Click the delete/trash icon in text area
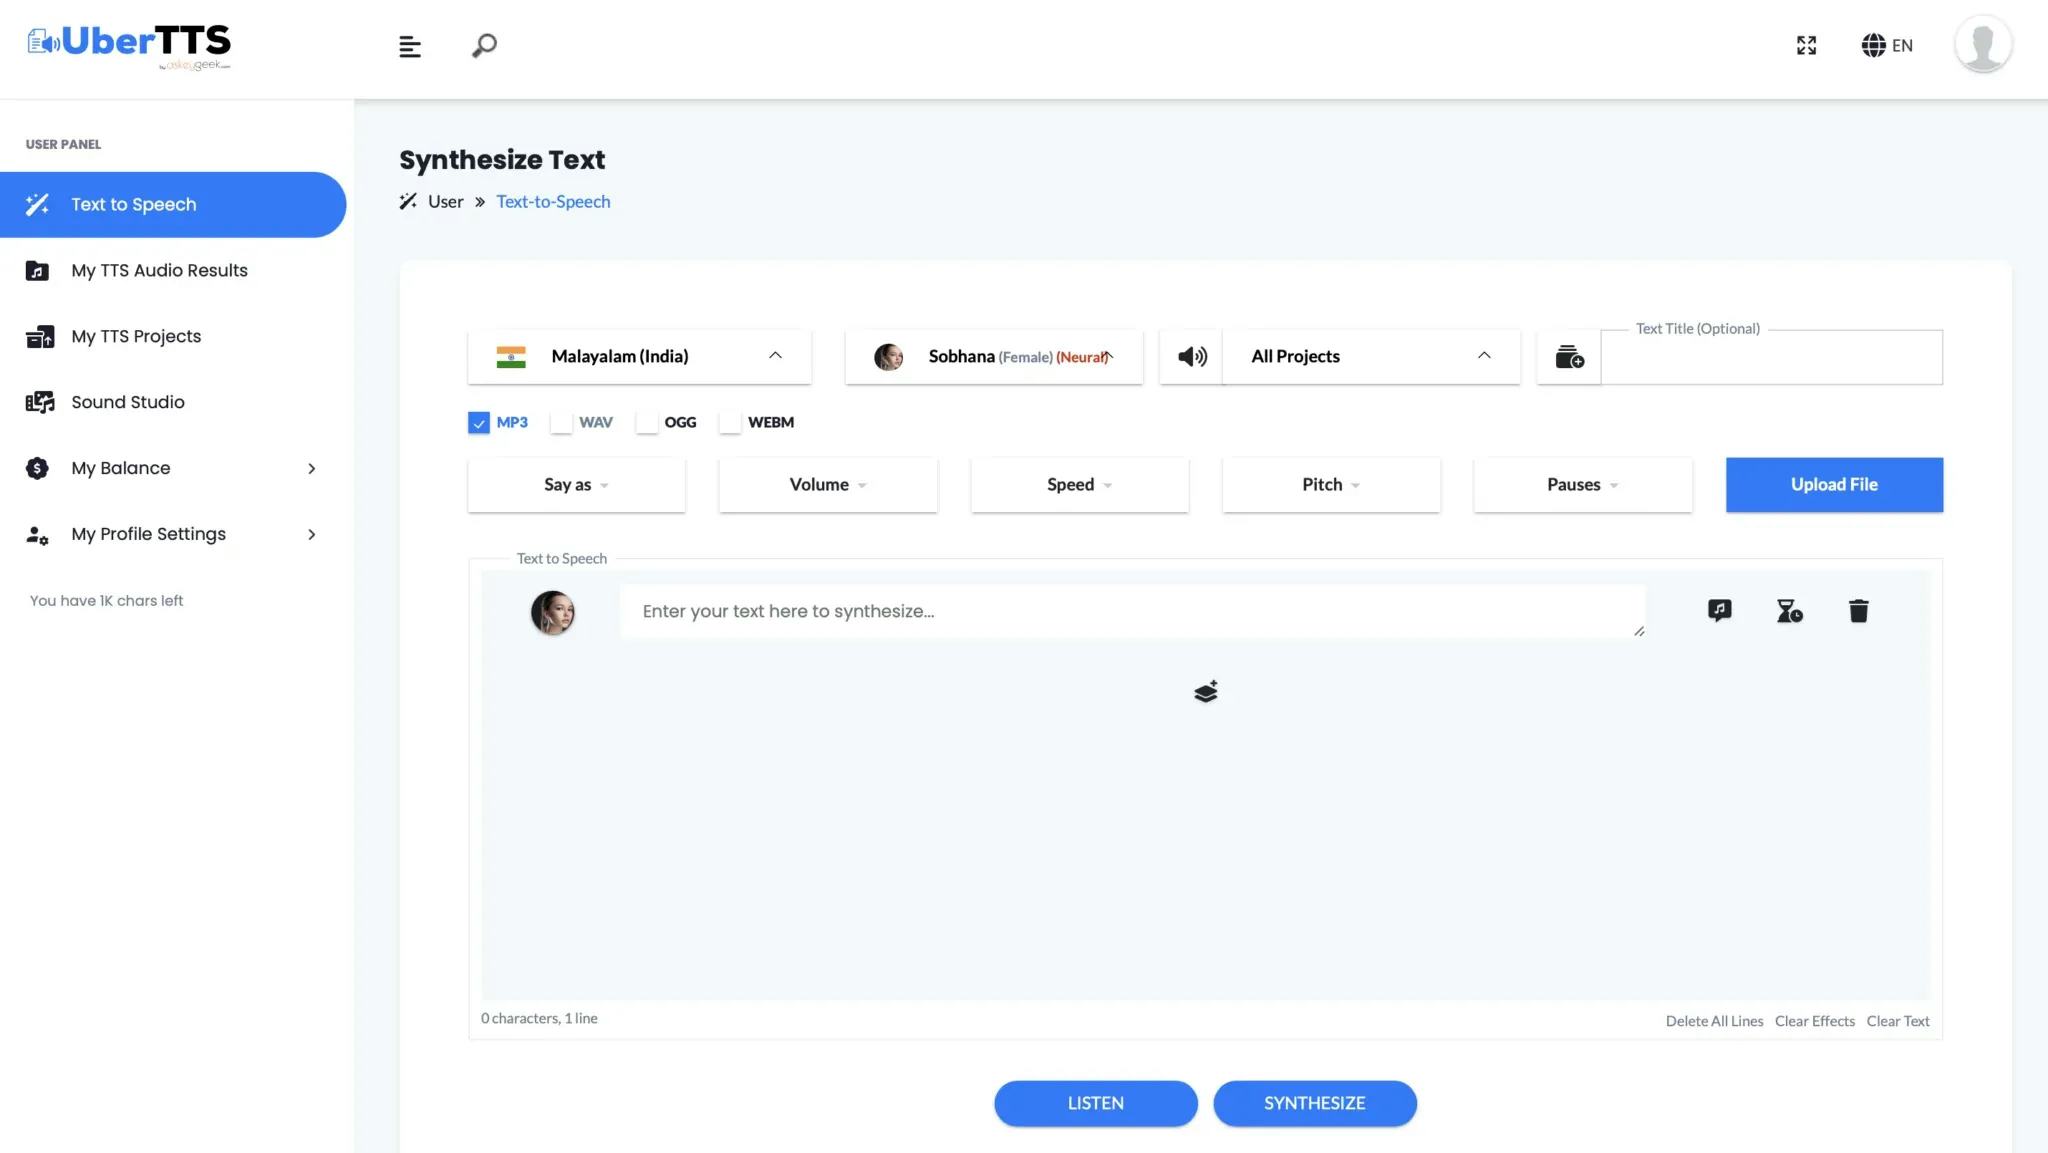 point(1858,610)
